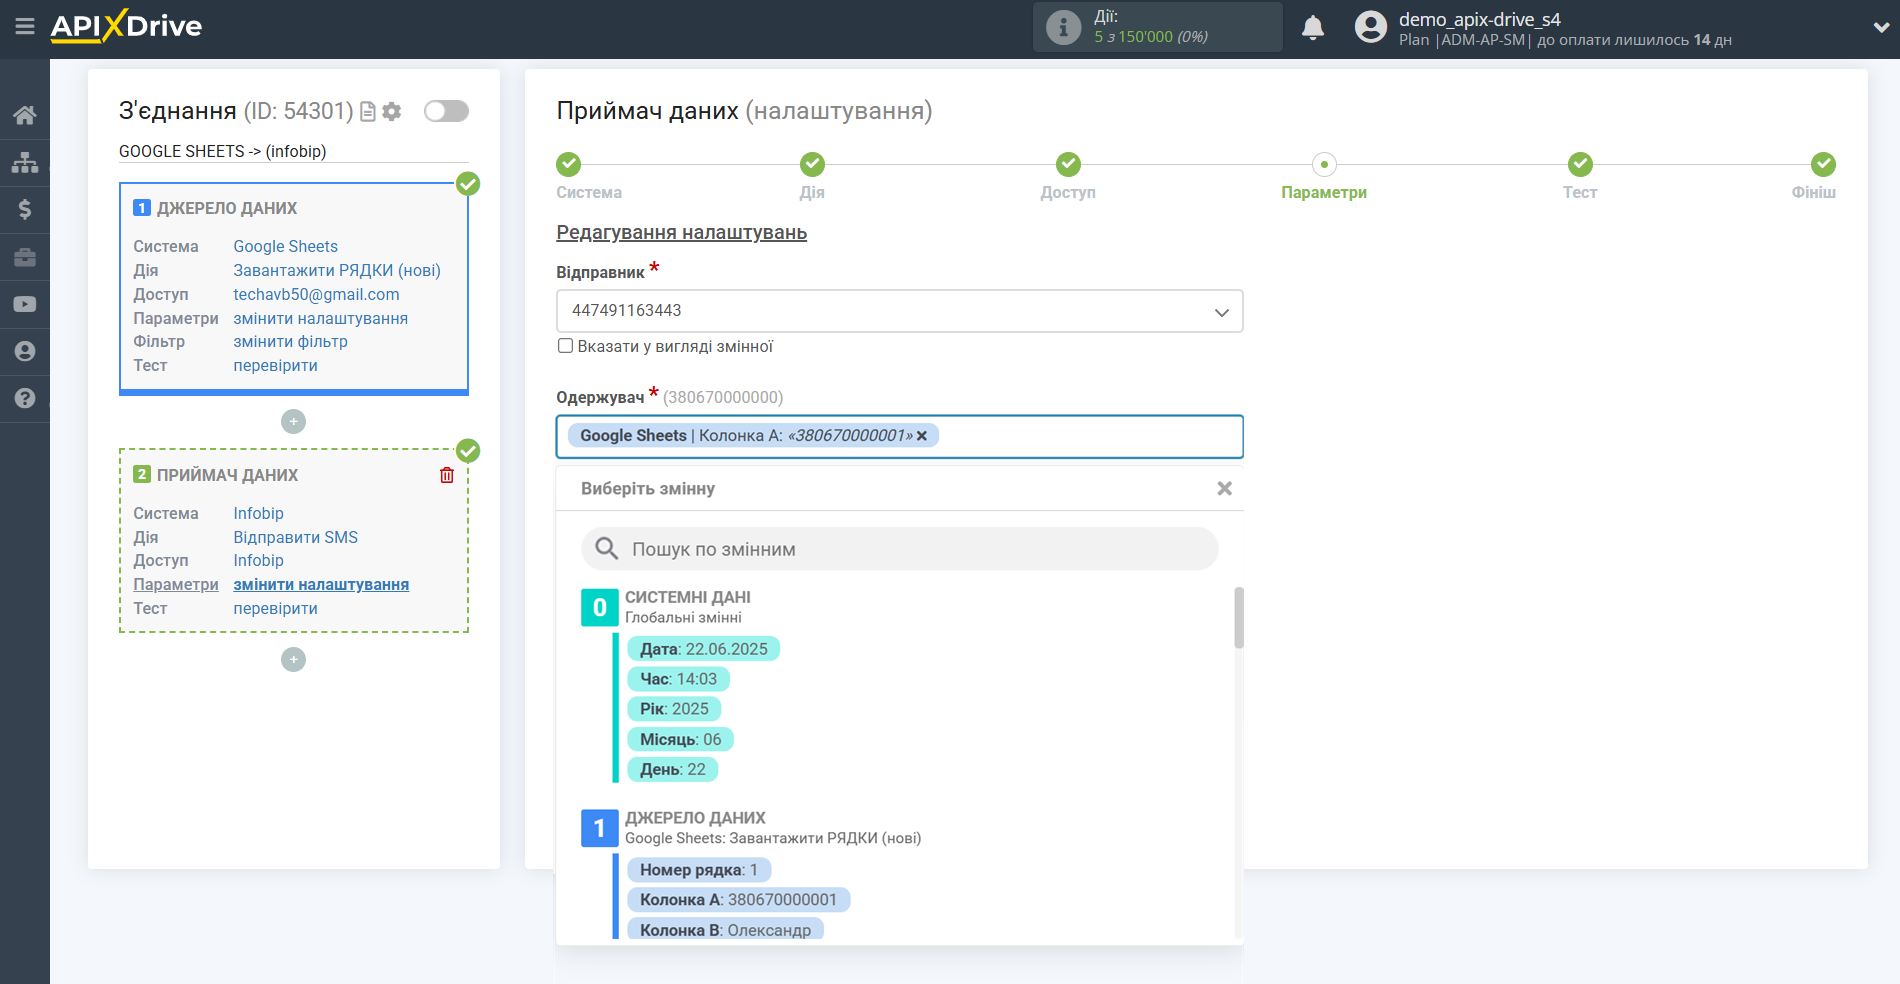This screenshot has height=984, width=1900.
Task: Delete the data receiver block
Action: tap(447, 475)
